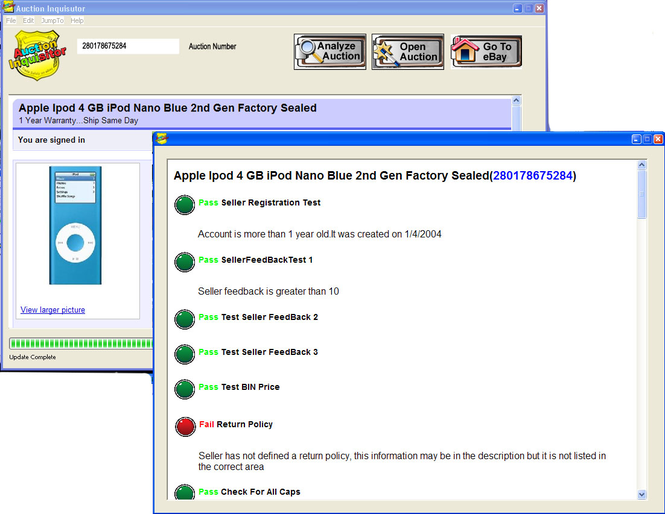
Task: Click green indicator for Check For All Caps
Action: (x=184, y=493)
